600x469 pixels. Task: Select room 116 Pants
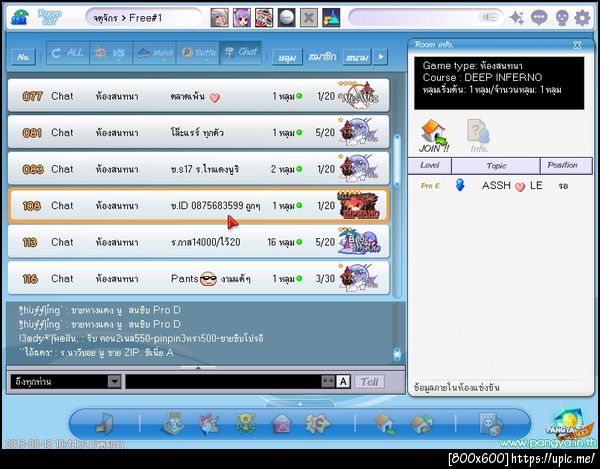pyautogui.click(x=199, y=278)
